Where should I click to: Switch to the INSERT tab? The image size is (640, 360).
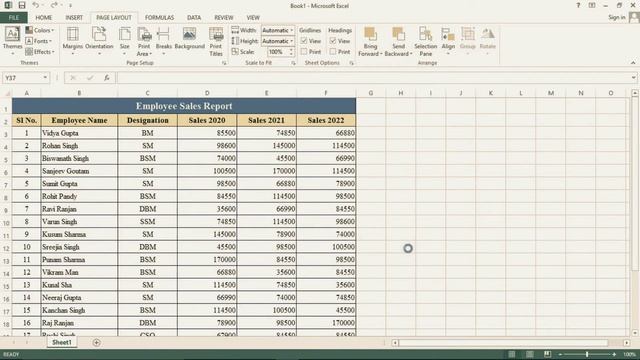point(74,18)
